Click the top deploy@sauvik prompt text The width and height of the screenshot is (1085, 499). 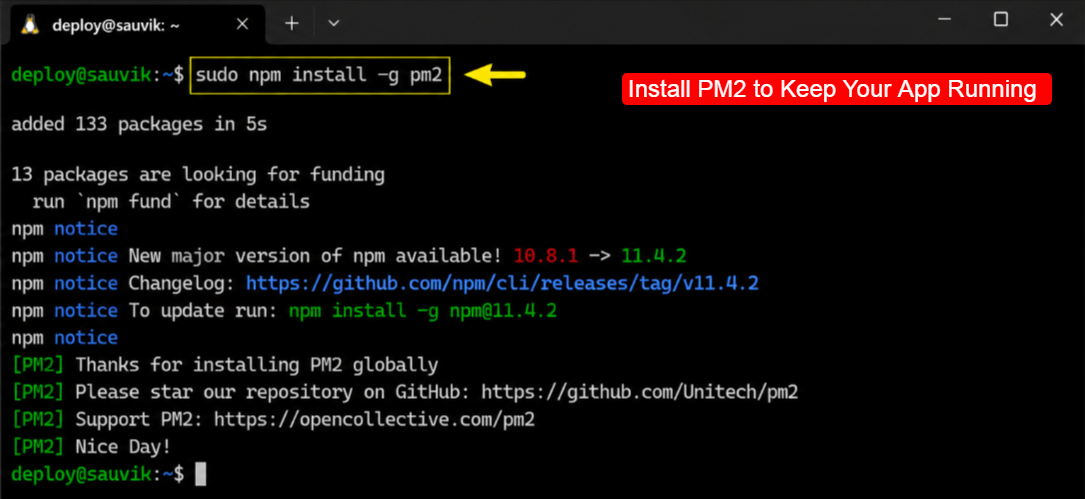click(98, 75)
